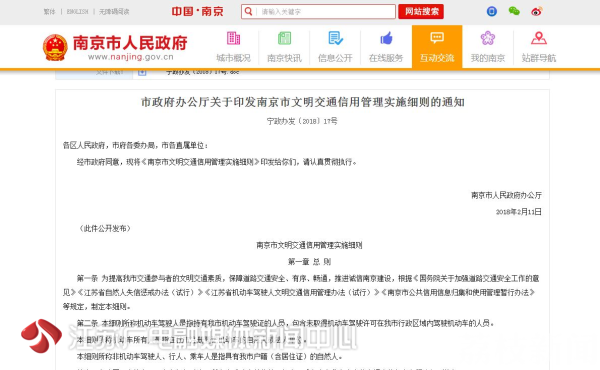Click the red 网站搜索 button

pyautogui.click(x=421, y=11)
